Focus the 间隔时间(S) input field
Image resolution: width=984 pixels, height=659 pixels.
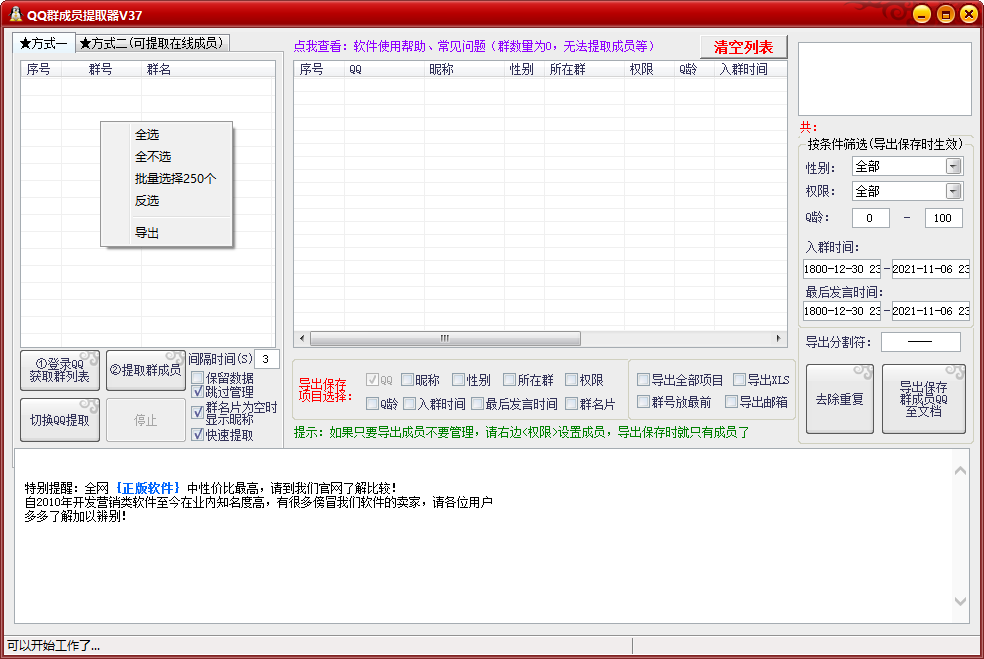[266, 359]
